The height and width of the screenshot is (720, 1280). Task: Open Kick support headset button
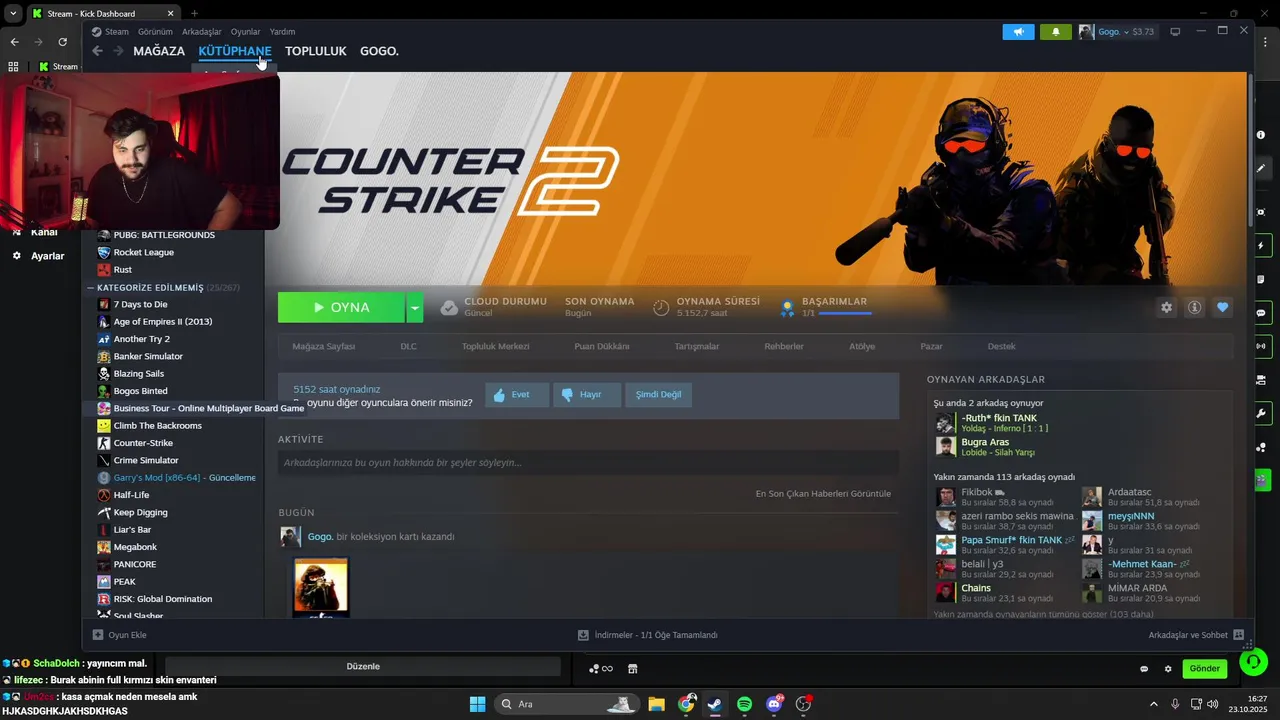(1253, 662)
